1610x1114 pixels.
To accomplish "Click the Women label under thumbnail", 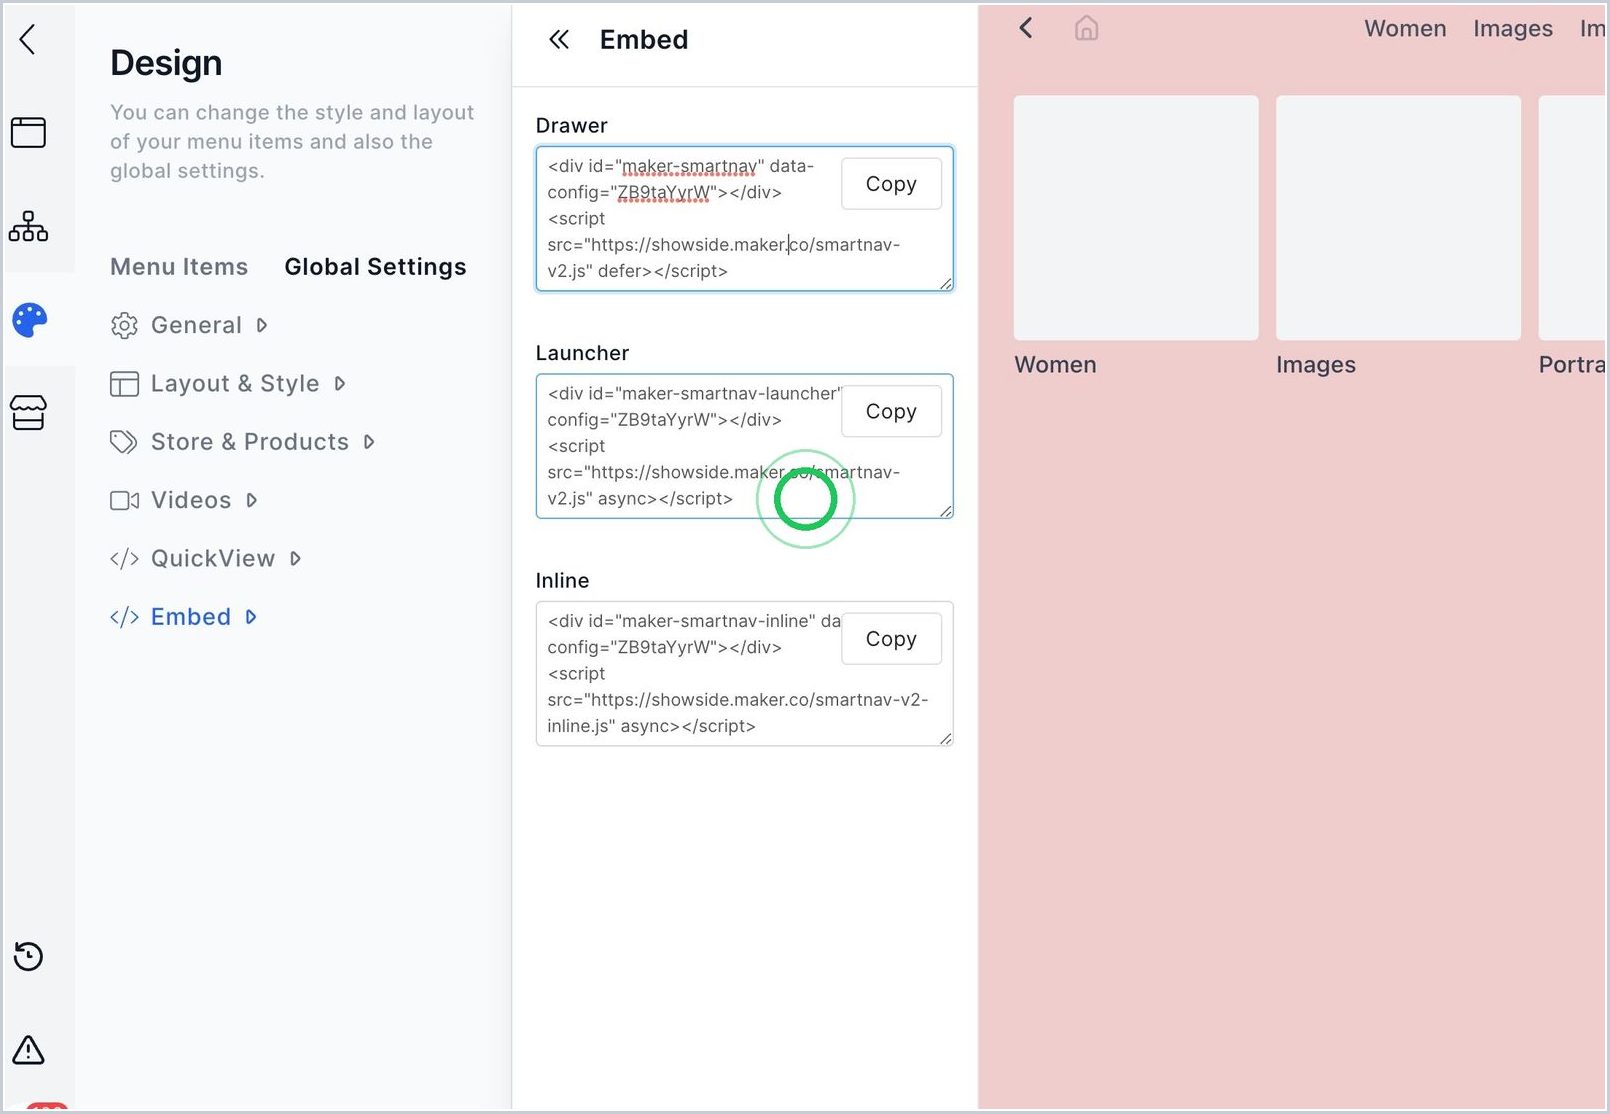I will (1055, 365).
